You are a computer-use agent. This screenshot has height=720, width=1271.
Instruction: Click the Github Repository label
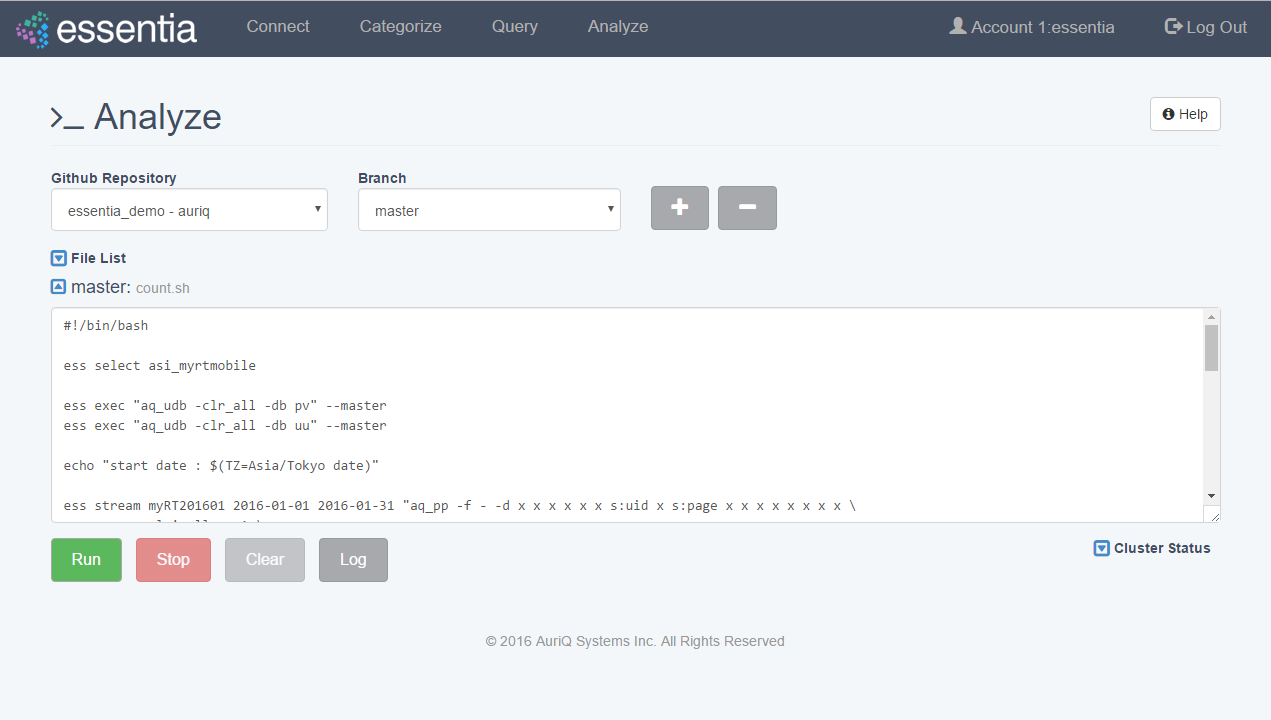pyautogui.click(x=114, y=178)
